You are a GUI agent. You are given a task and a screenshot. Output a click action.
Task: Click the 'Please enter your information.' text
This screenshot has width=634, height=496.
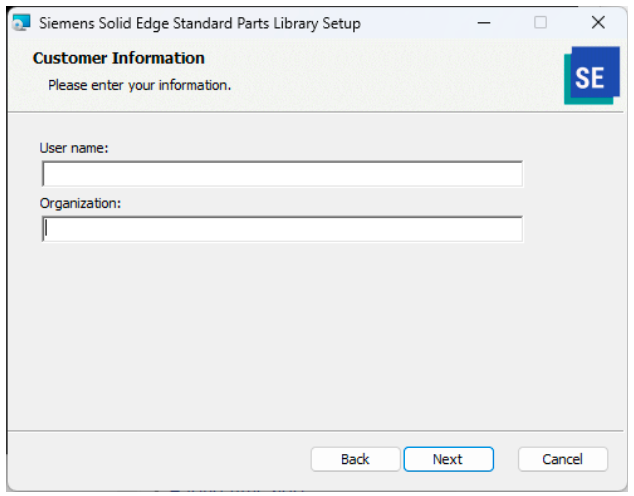click(139, 85)
